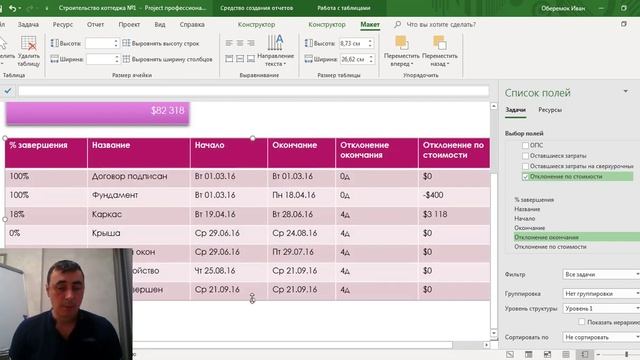The width and height of the screenshot is (640, 360).
Task: Align text to top of cell
Action: click(229, 59)
